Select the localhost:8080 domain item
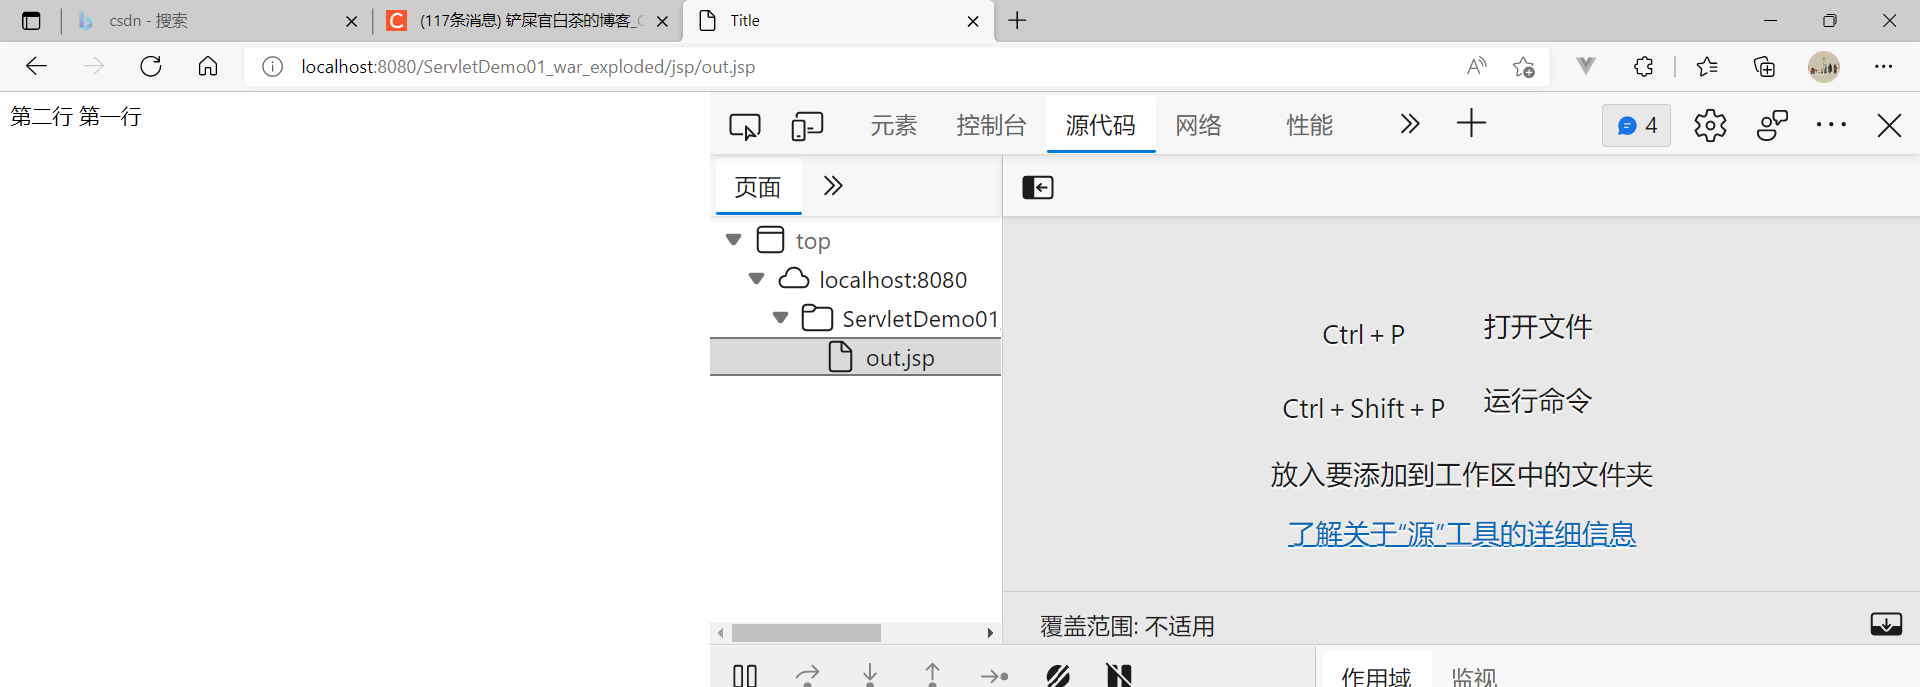Viewport: 1920px width, 687px height. pos(893,280)
